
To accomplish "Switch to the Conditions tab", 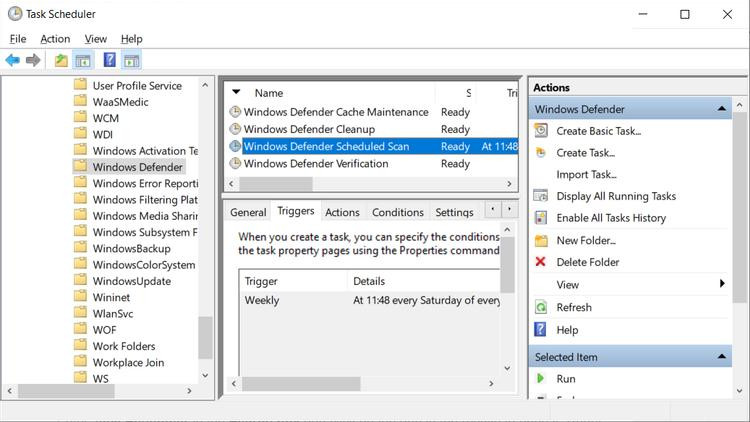I will pos(398,212).
